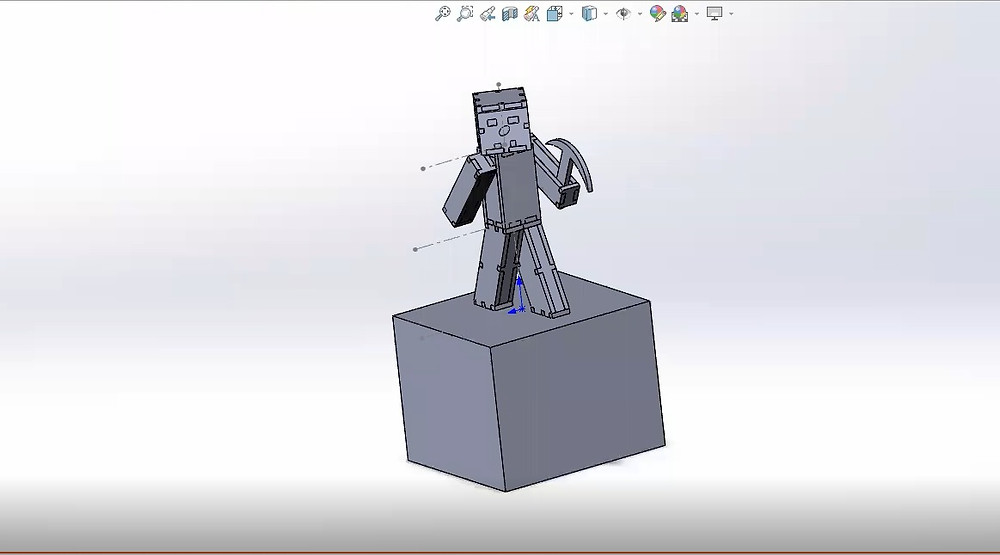Expand the Hide/Show Items dropdown arrow
1000x555 pixels.
coord(640,13)
